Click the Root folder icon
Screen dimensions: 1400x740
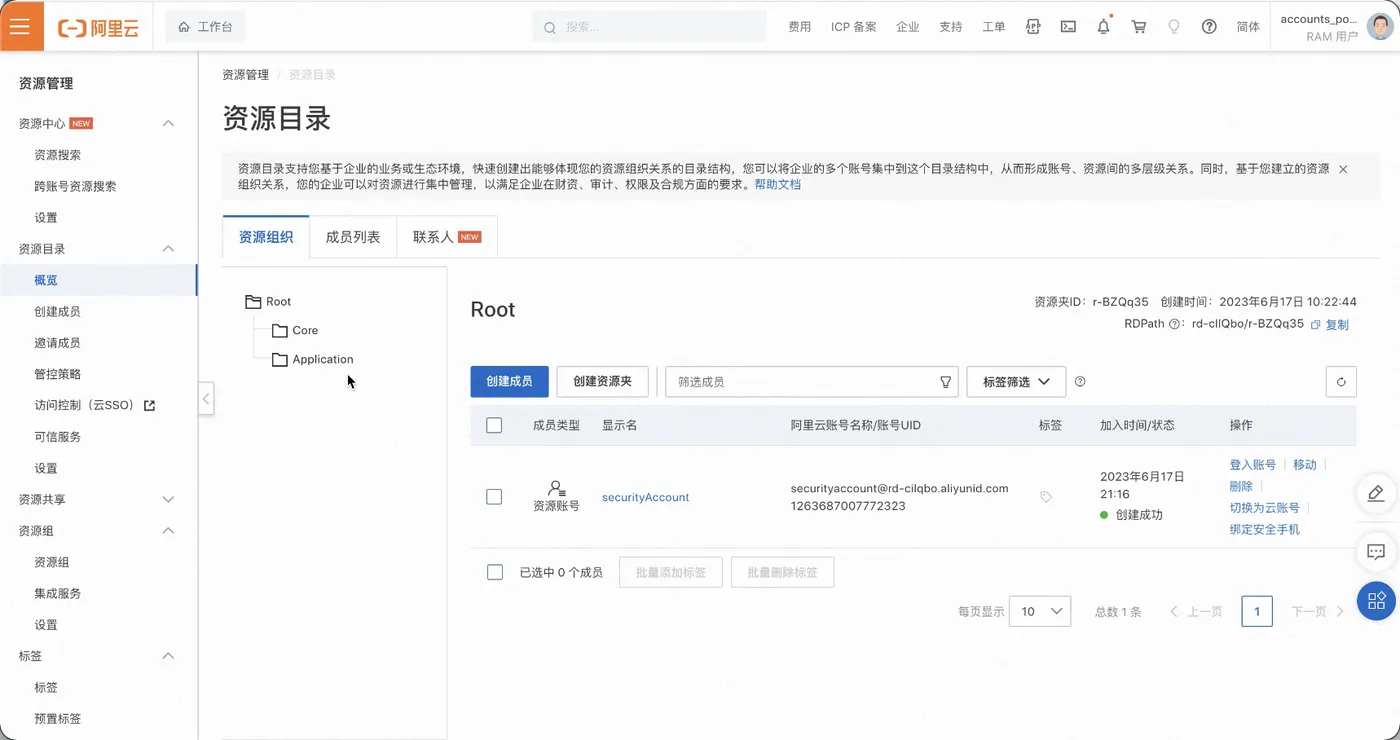253,301
